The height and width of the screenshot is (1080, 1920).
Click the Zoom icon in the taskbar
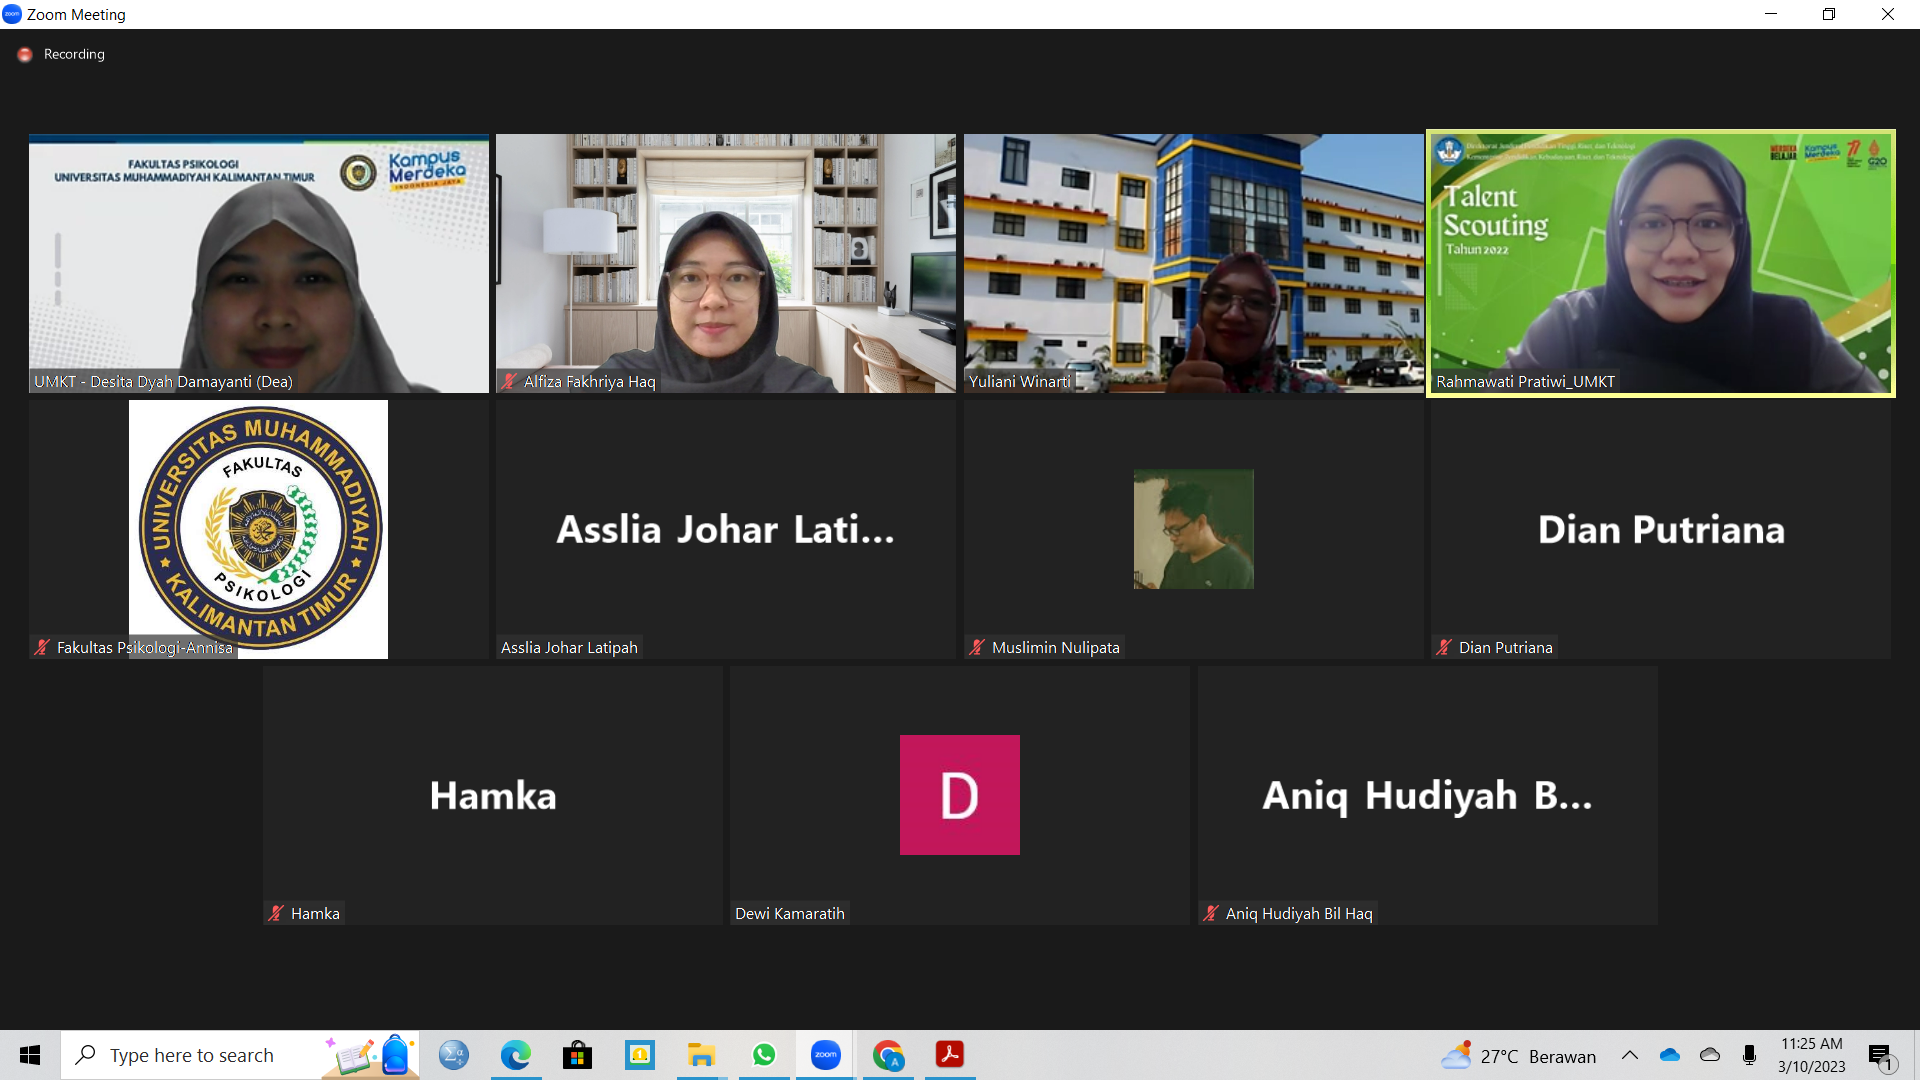pos(825,1055)
